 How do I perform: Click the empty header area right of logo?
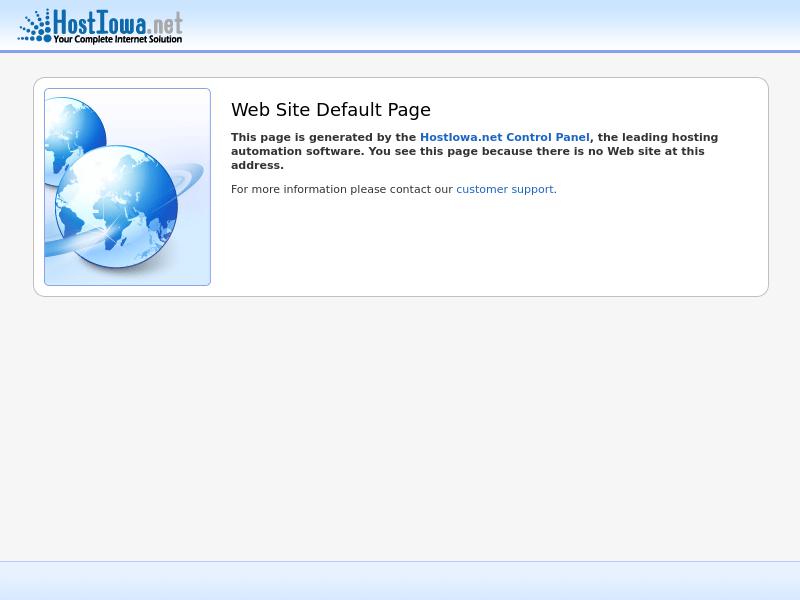coord(500,25)
